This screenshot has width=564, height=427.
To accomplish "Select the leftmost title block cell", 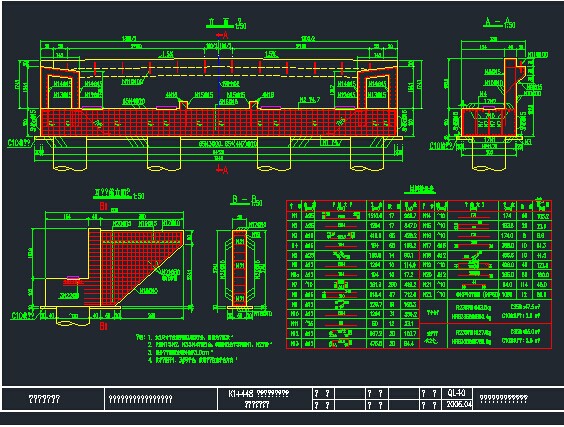I will (x=53, y=399).
